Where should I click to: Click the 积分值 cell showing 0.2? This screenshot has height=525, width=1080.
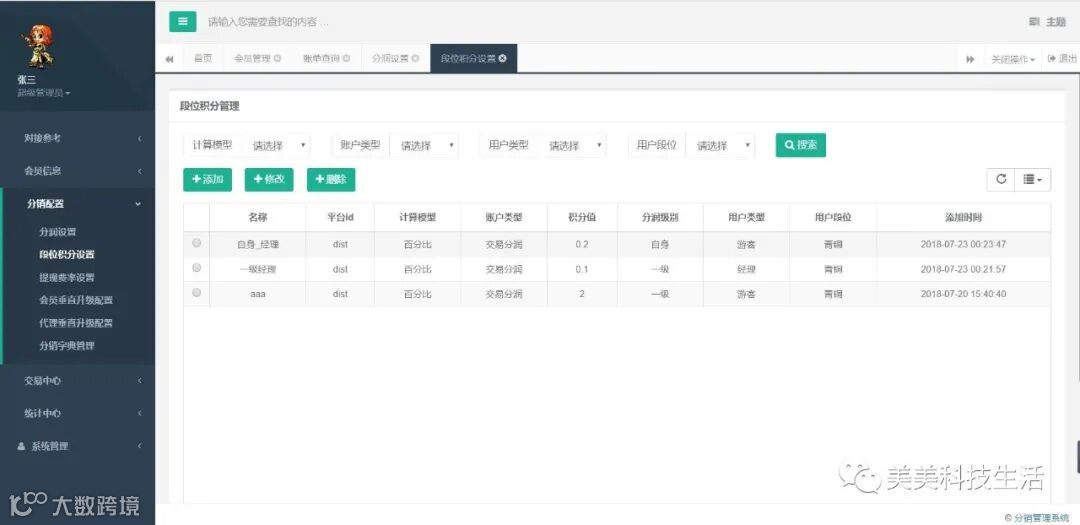582,244
